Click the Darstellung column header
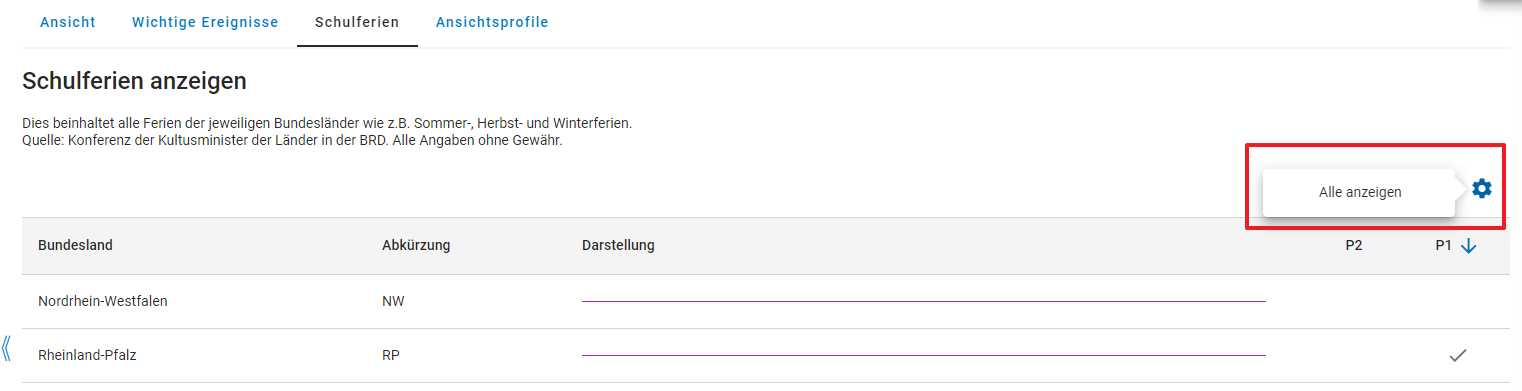The image size is (1522, 391). click(618, 246)
